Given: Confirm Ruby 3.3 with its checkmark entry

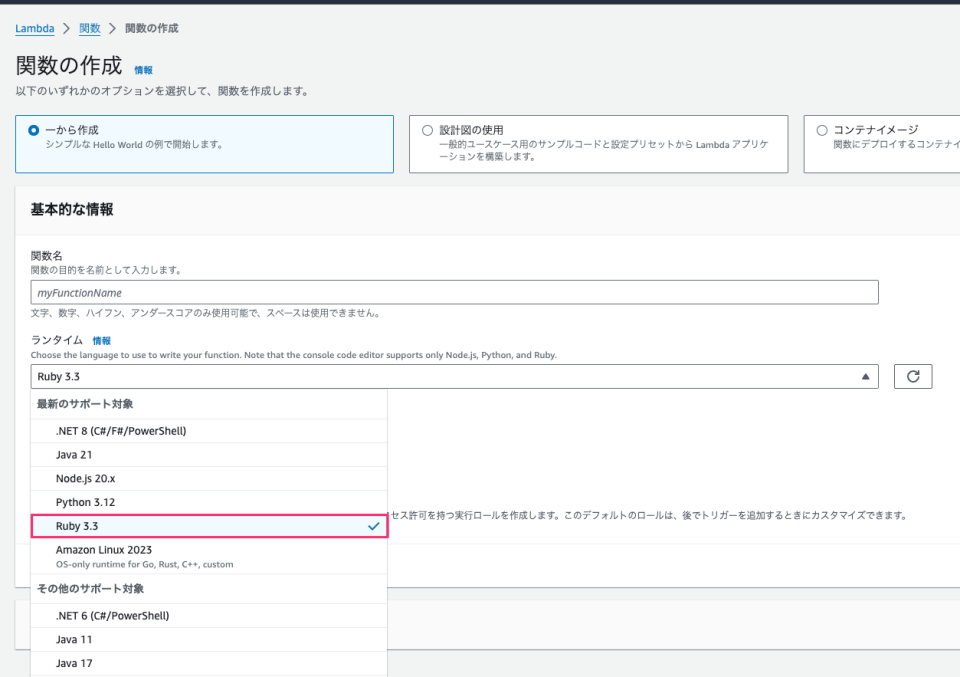Looking at the screenshot, I should coord(200,526).
